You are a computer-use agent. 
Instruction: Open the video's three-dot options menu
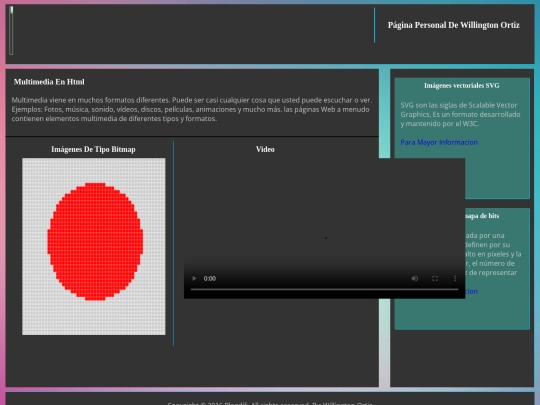(x=455, y=278)
